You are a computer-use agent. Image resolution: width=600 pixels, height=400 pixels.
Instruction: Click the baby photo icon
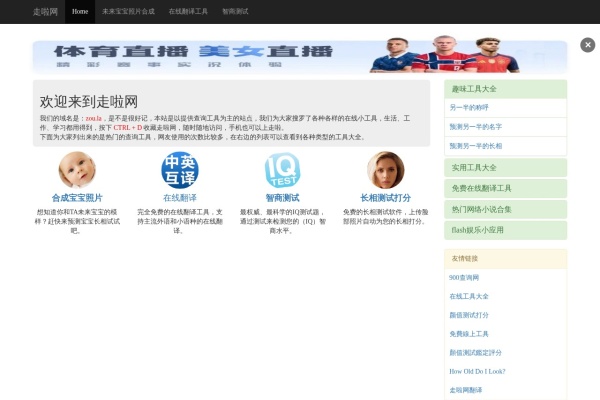pyautogui.click(x=77, y=170)
